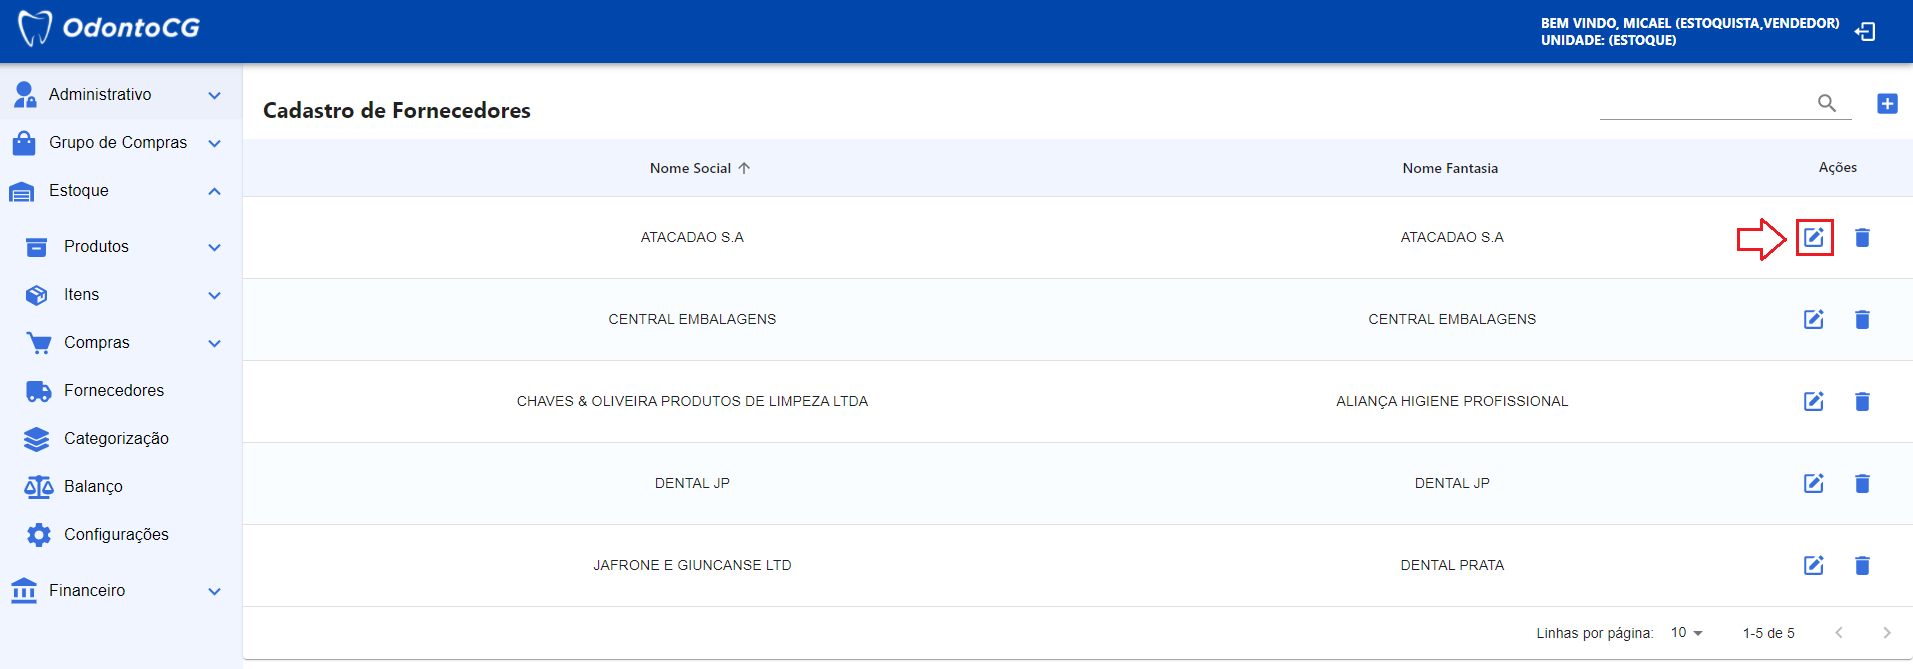Screen dimensions: 1913x669
Task: Expand the Administrativo menu
Action: click(120, 95)
